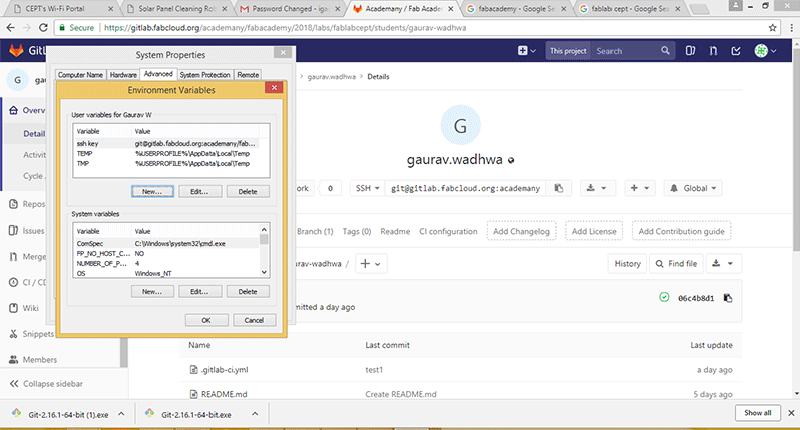Switch to the Solar Panel Cleaning Robot tab

[x=177, y=9]
